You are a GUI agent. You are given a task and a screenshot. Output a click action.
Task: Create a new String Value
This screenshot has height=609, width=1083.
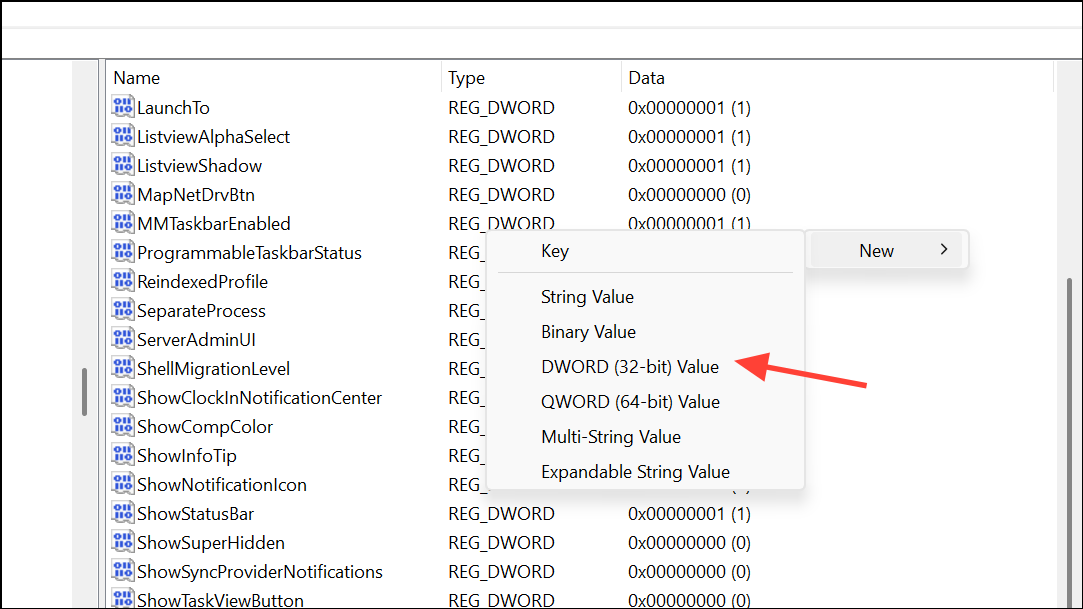point(587,297)
